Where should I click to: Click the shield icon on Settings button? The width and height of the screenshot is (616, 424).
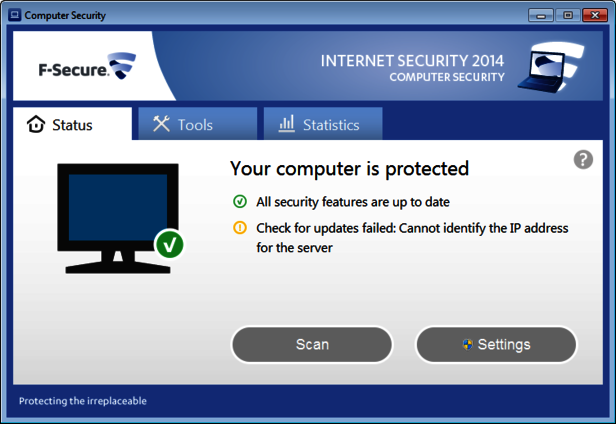click(x=467, y=344)
